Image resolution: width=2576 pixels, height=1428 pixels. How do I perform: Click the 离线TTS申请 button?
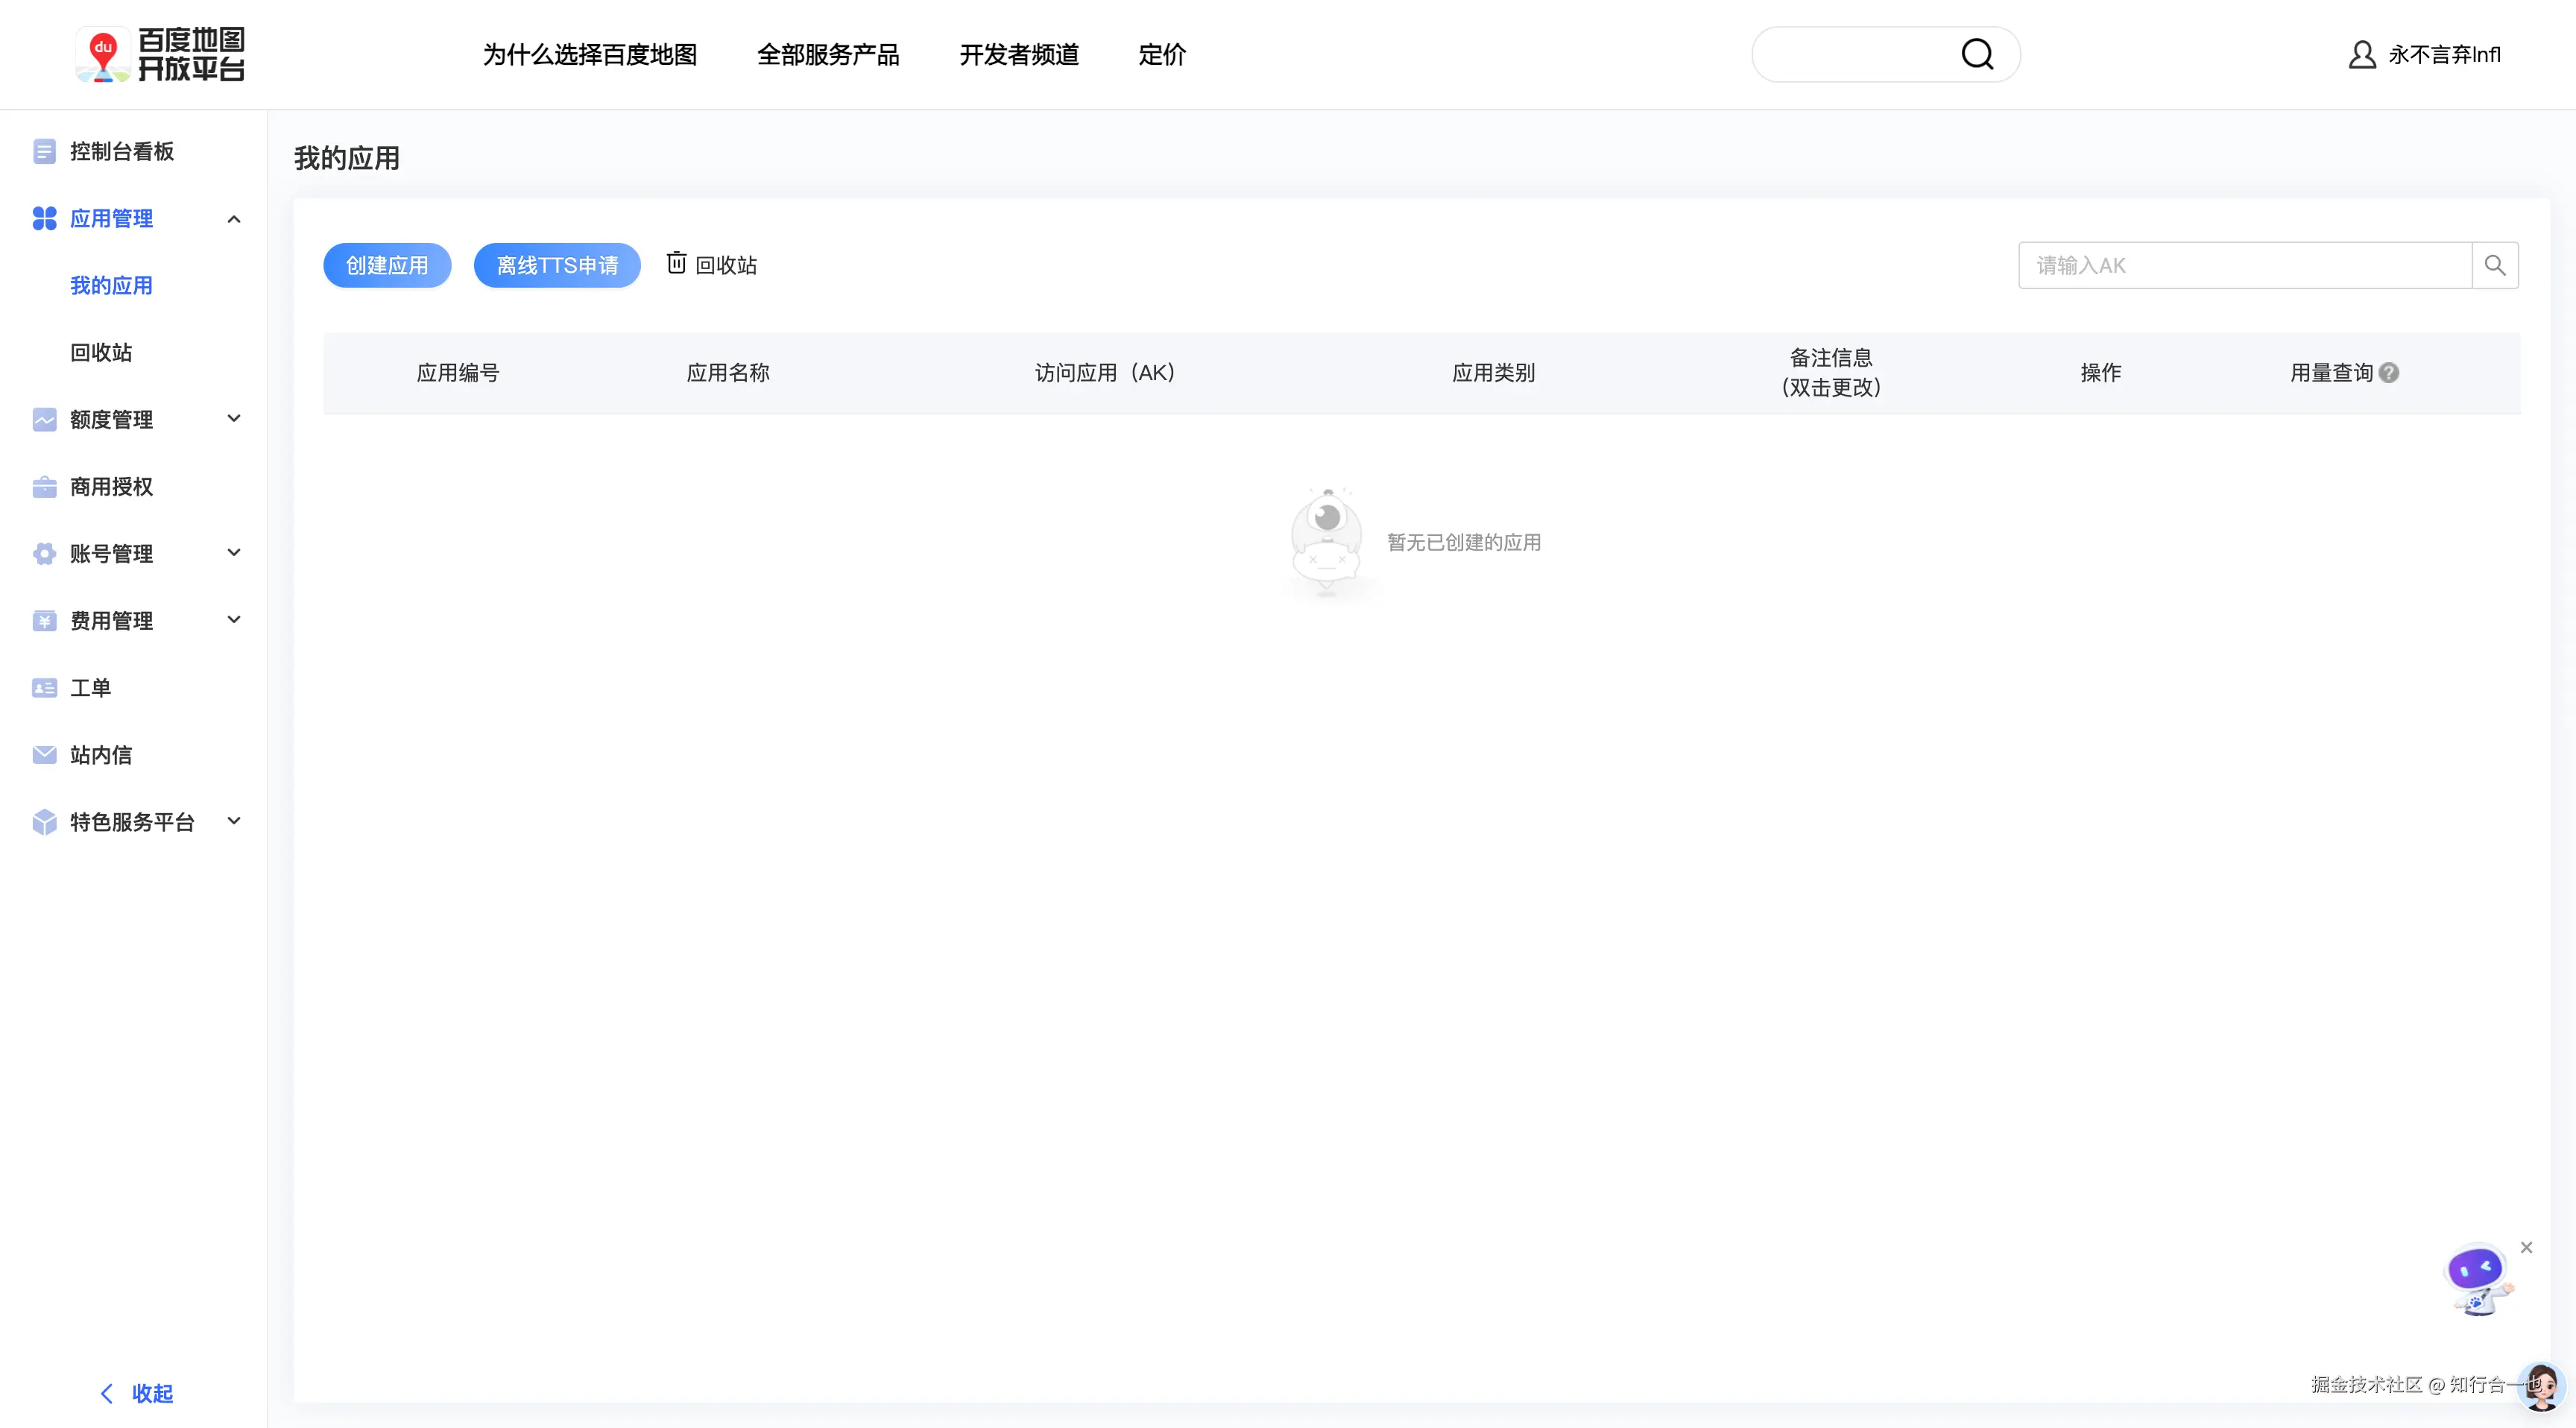pos(557,265)
